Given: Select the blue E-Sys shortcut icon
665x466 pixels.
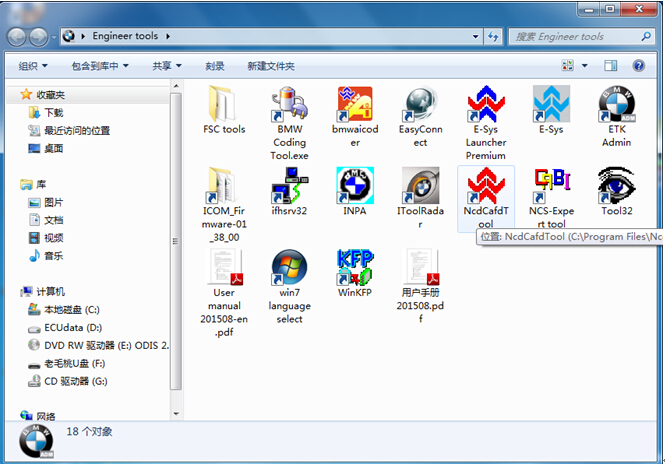Looking at the screenshot, I should point(551,103).
